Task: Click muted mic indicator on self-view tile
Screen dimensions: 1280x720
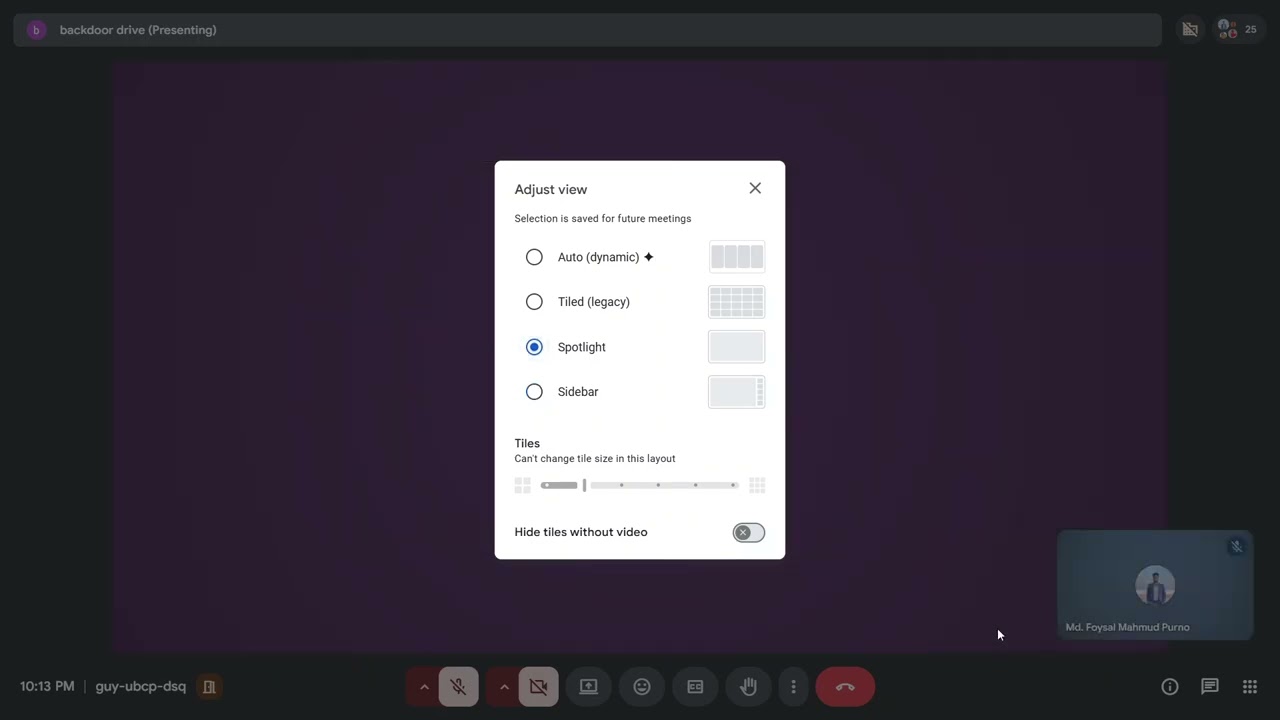Action: coord(1237,547)
